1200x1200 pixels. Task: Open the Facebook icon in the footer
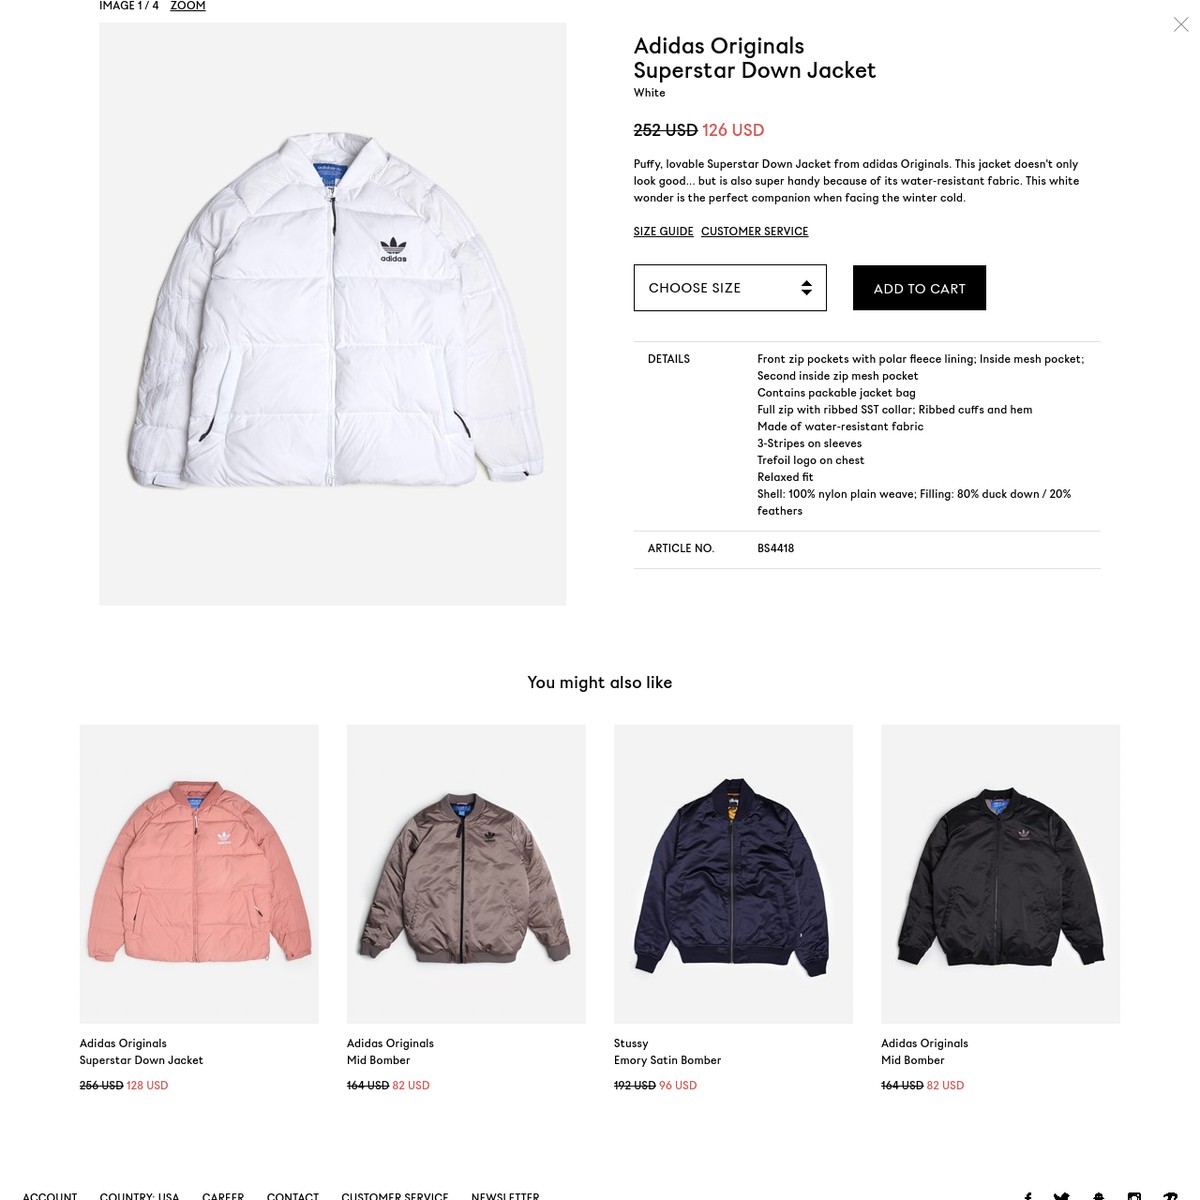click(x=1027, y=1196)
